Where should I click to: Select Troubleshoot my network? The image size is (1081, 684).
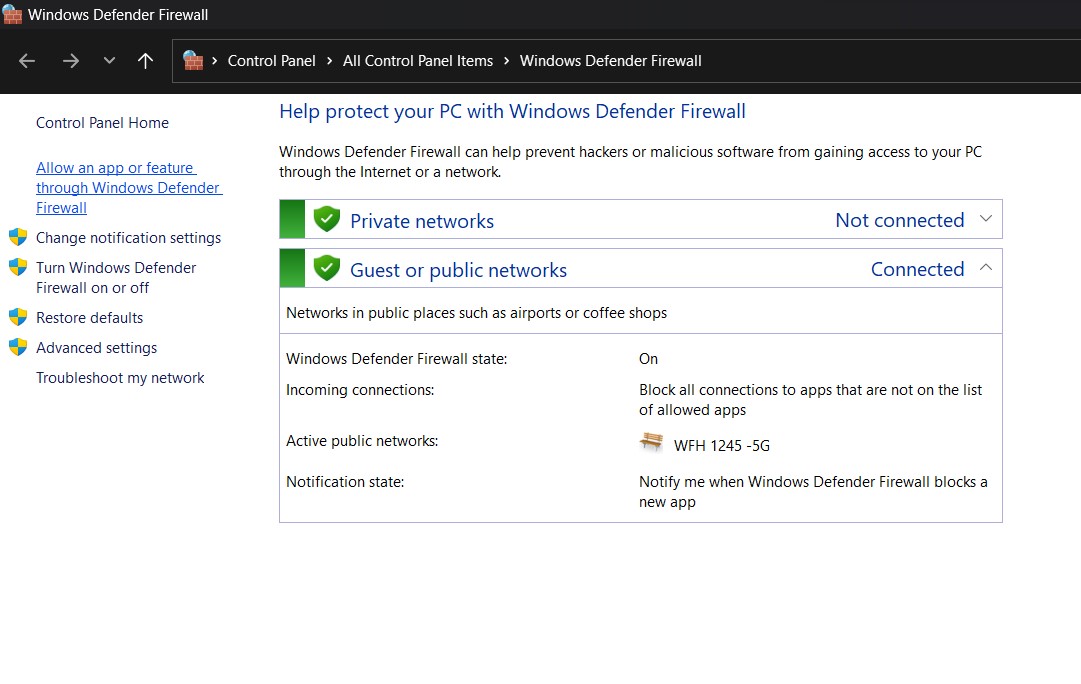tap(120, 377)
